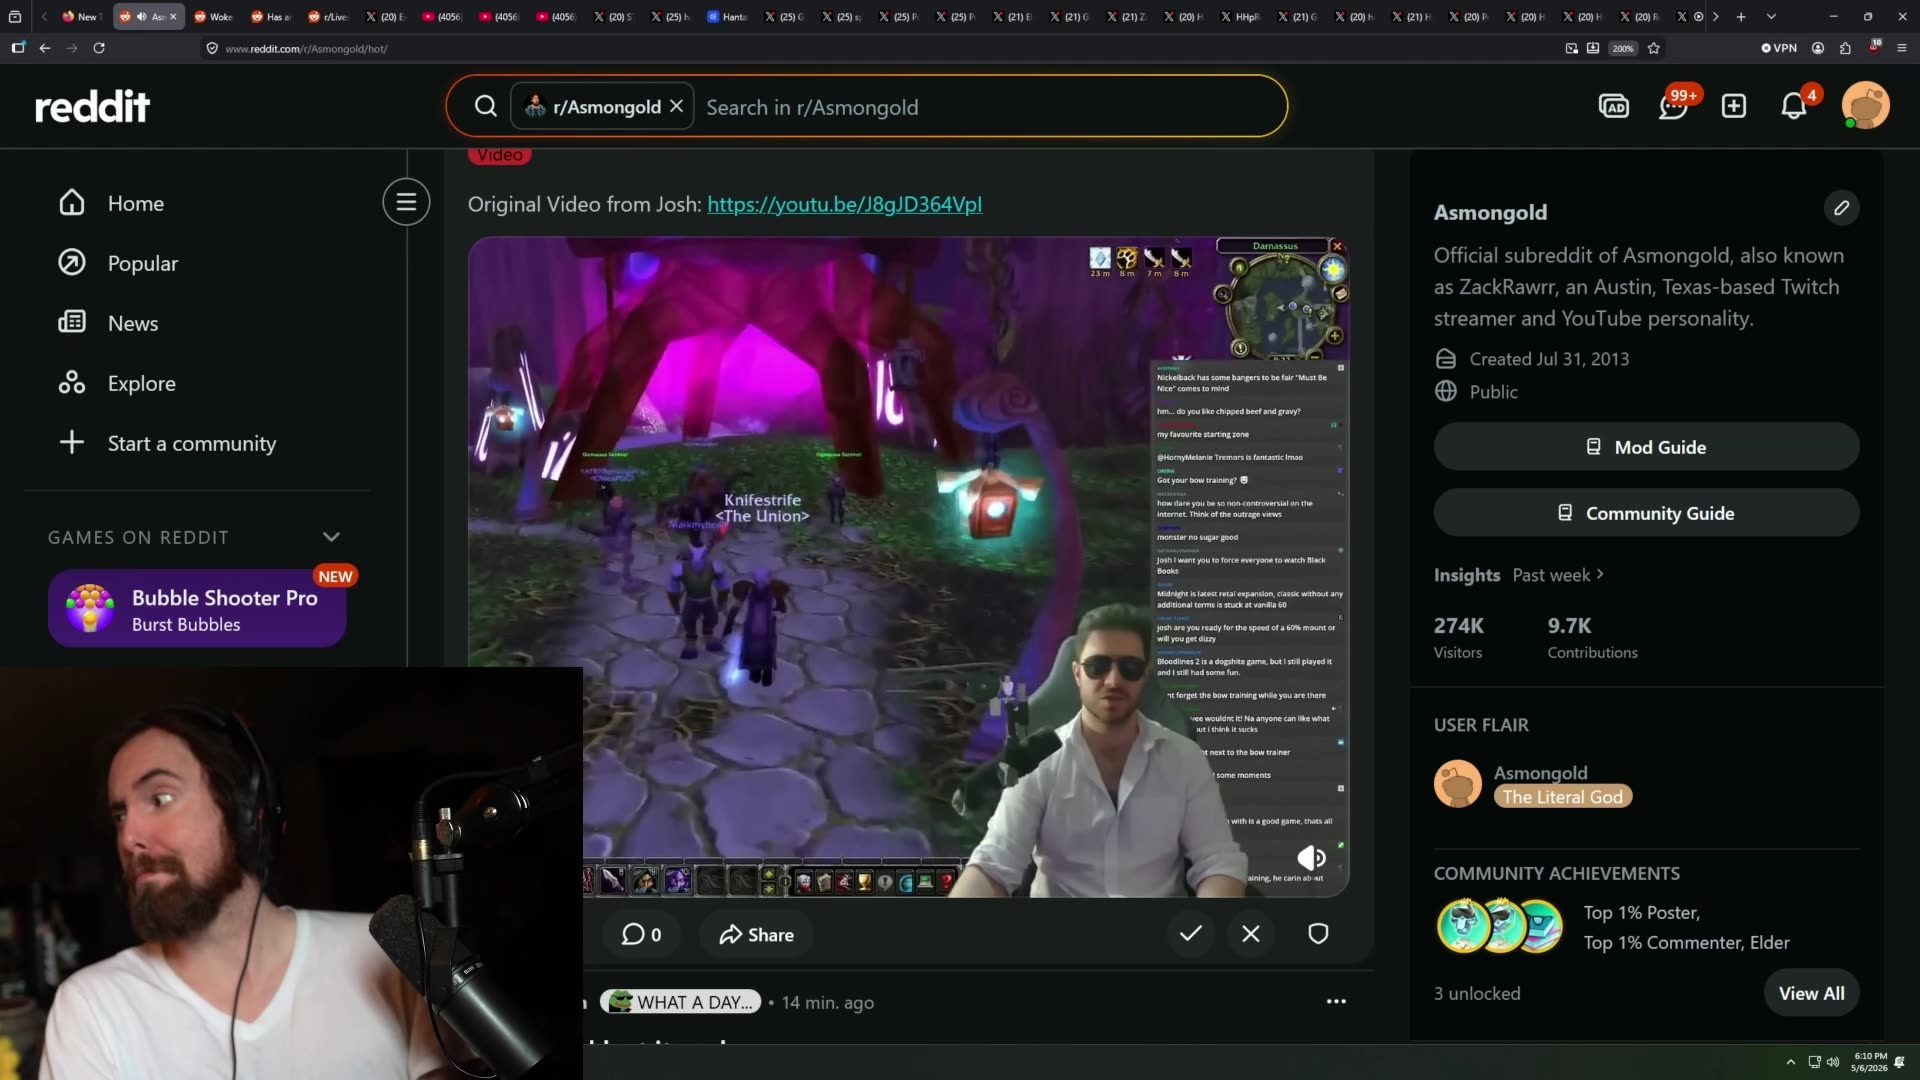Image resolution: width=1920 pixels, height=1080 pixels.
Task: Unmute the video with speaker icon
Action: click(1311, 858)
